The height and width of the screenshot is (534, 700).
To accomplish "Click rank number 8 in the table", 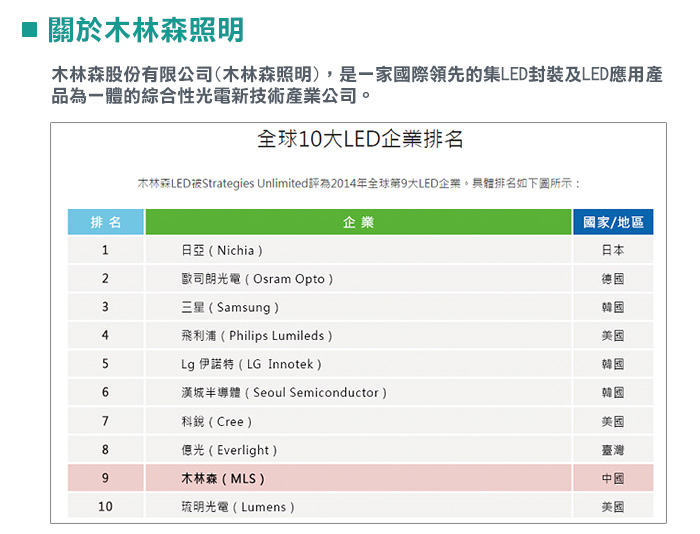I will pyautogui.click(x=105, y=450).
